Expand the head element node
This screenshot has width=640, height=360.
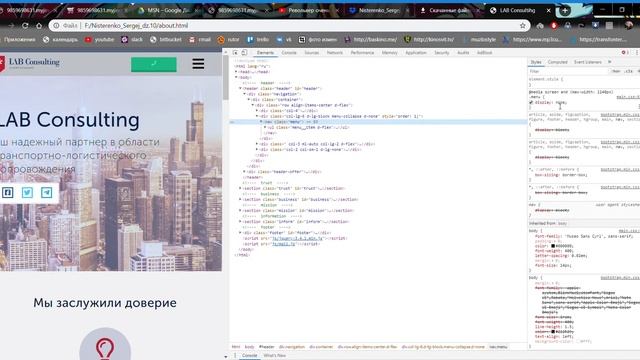(x=236, y=72)
